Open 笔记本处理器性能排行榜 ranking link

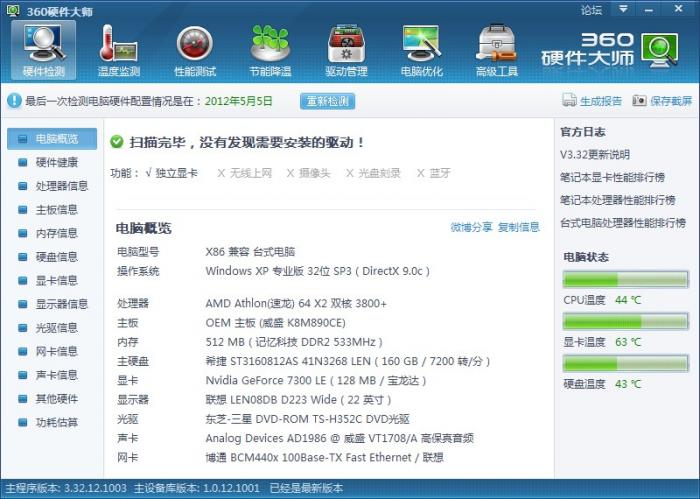617,200
